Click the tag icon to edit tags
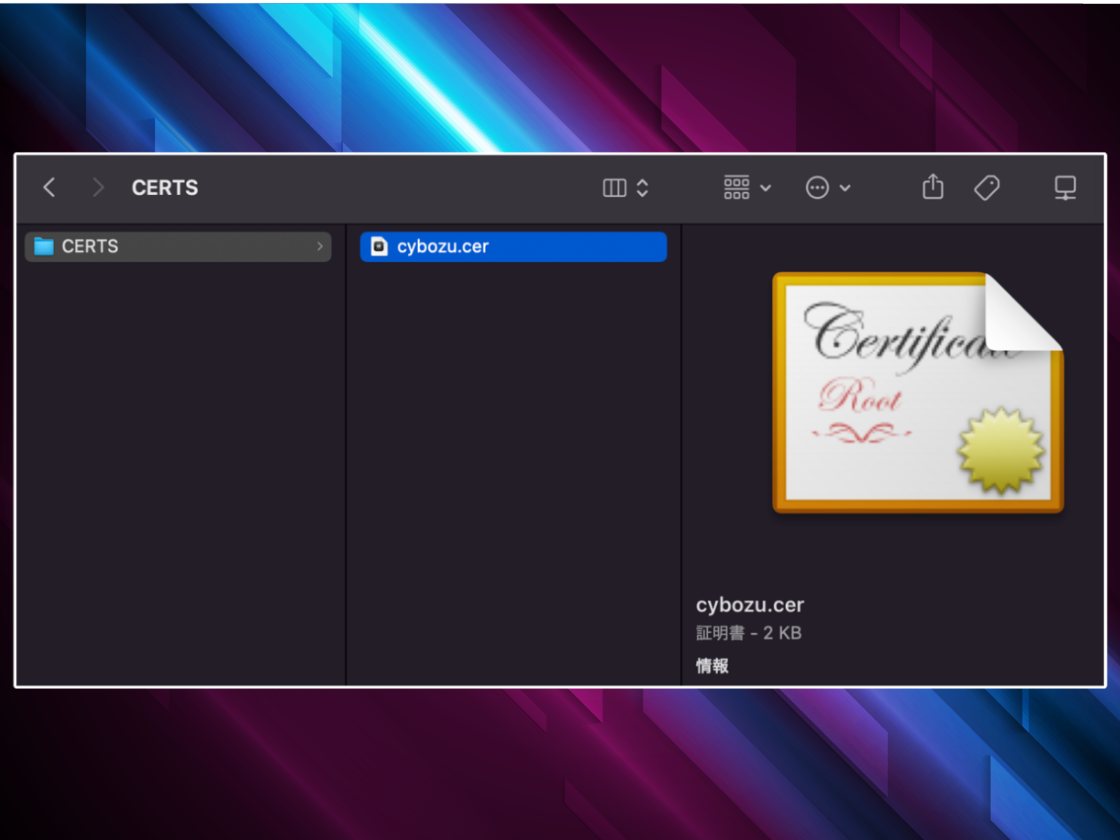This screenshot has width=1120, height=840. pyautogui.click(x=987, y=187)
